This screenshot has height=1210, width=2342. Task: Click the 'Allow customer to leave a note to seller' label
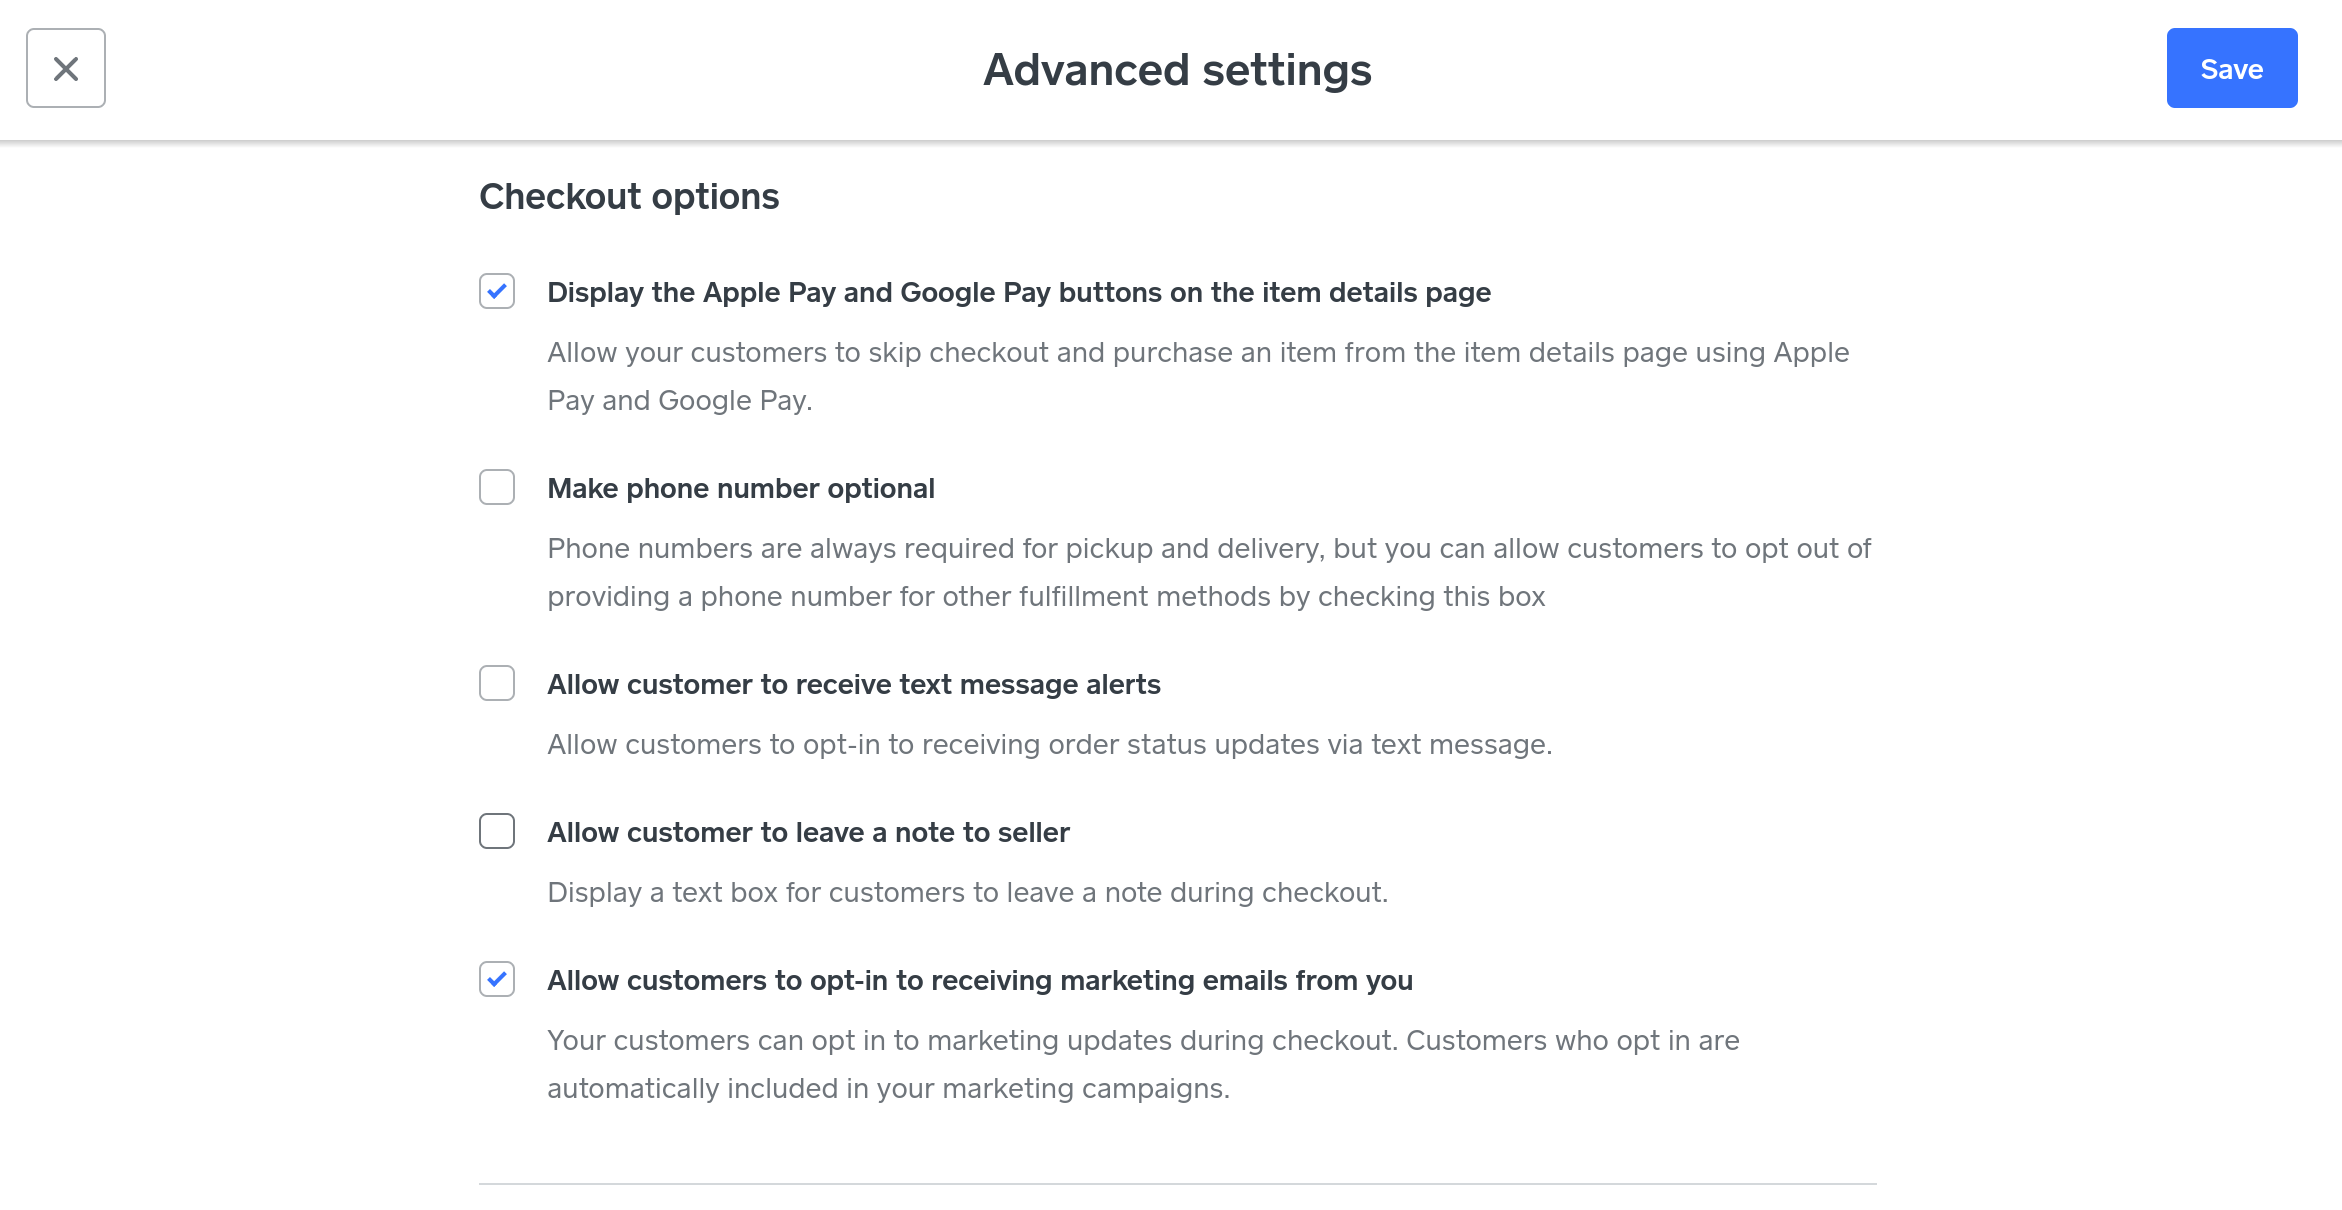[x=808, y=832]
